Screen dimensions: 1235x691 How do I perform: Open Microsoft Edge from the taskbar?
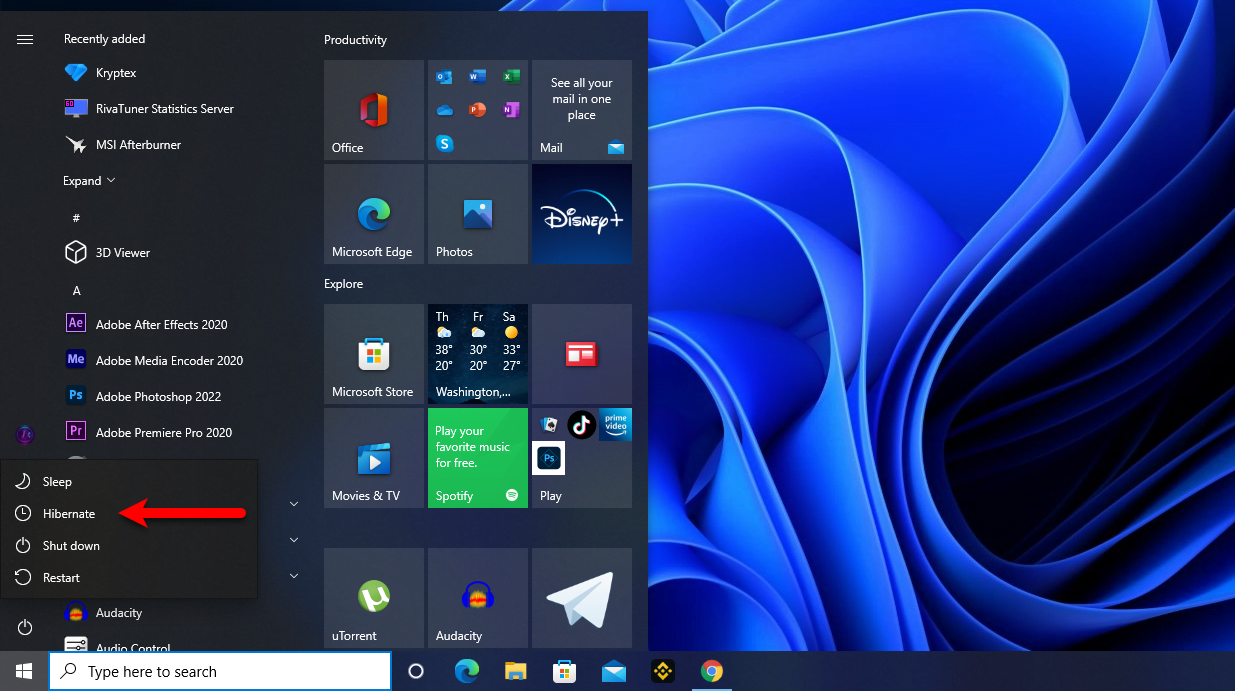(466, 672)
